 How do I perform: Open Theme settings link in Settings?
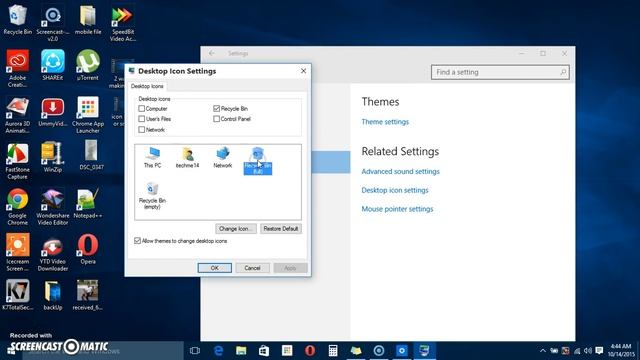point(385,122)
